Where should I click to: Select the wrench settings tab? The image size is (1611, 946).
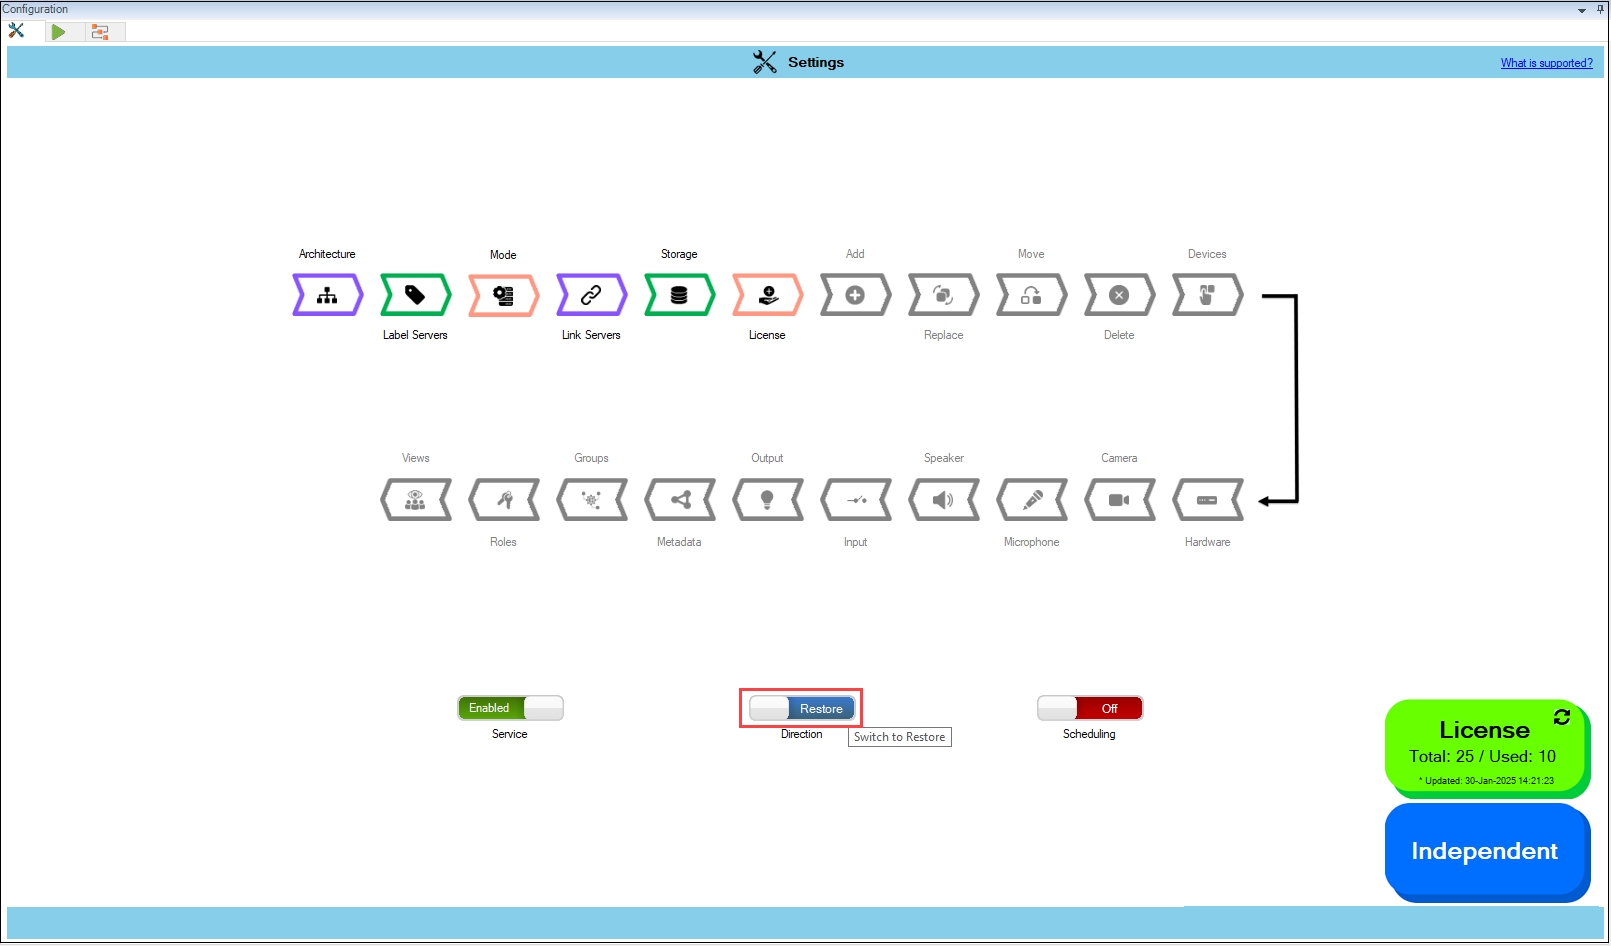[x=16, y=31]
